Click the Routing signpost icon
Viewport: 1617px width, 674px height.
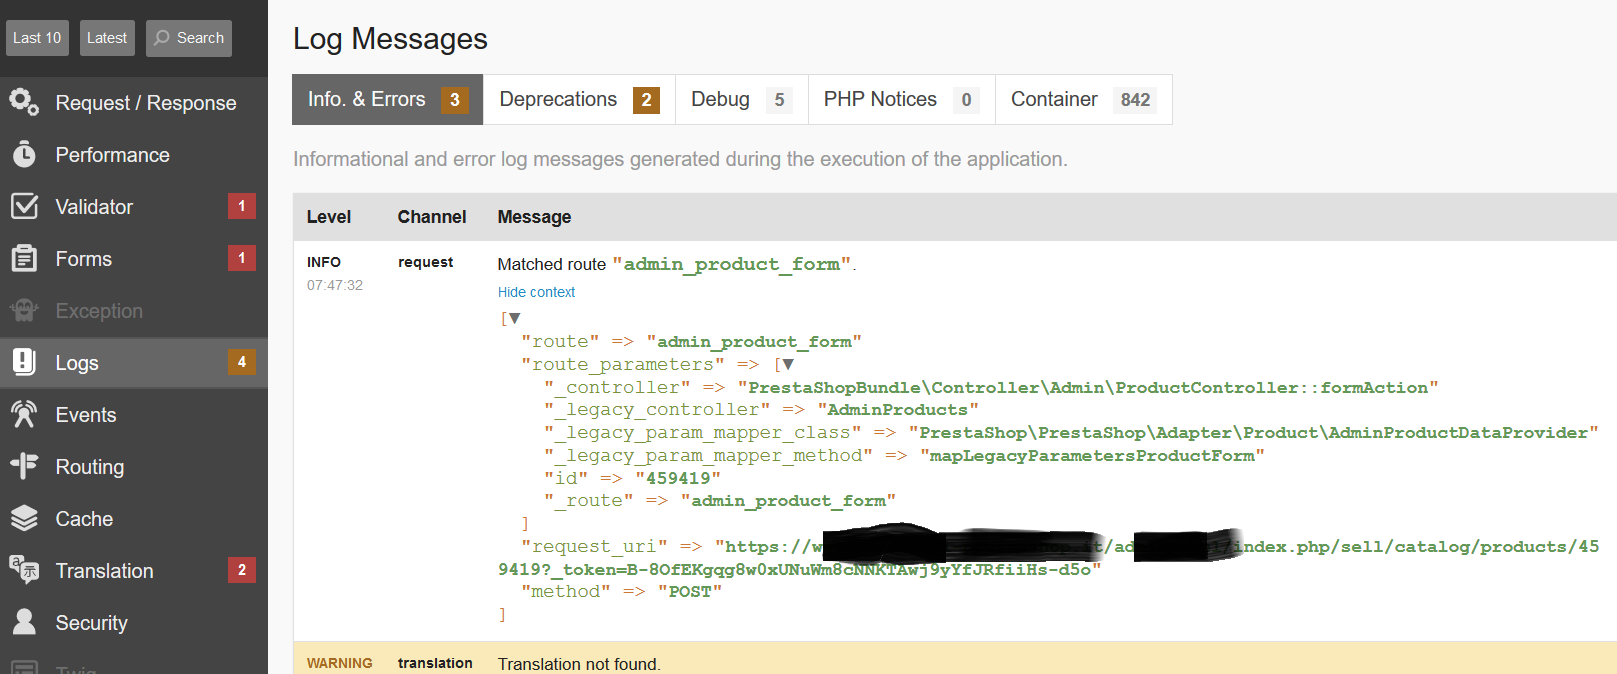(24, 466)
